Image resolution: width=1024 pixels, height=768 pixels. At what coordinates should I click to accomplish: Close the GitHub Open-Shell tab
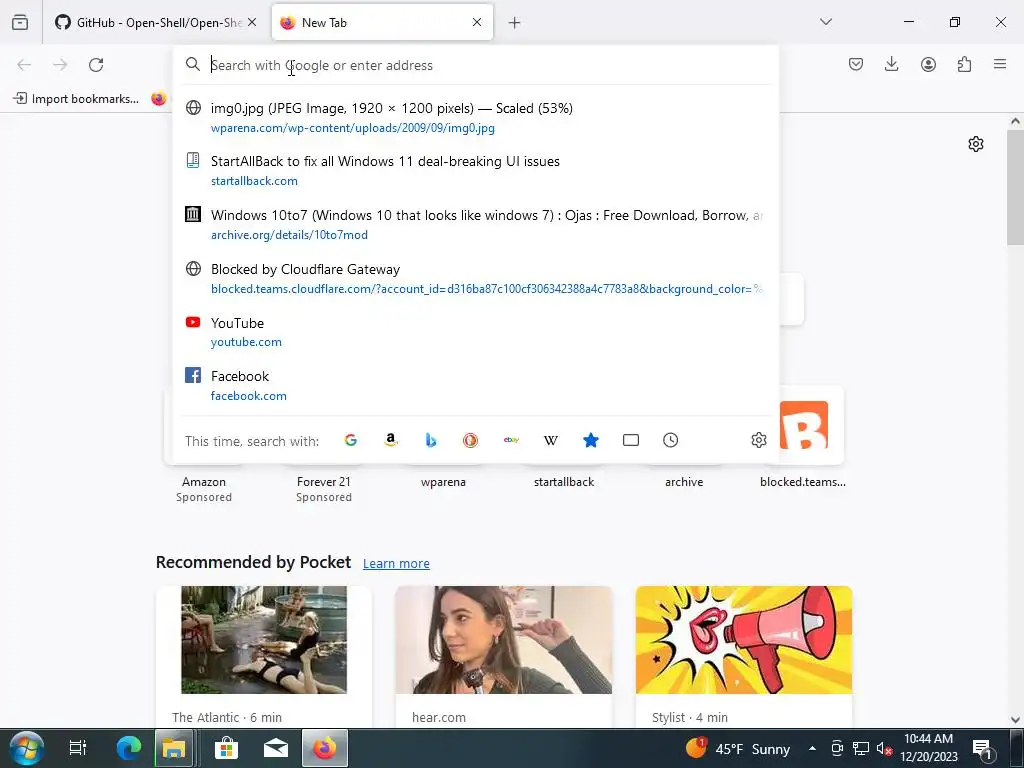pos(252,22)
